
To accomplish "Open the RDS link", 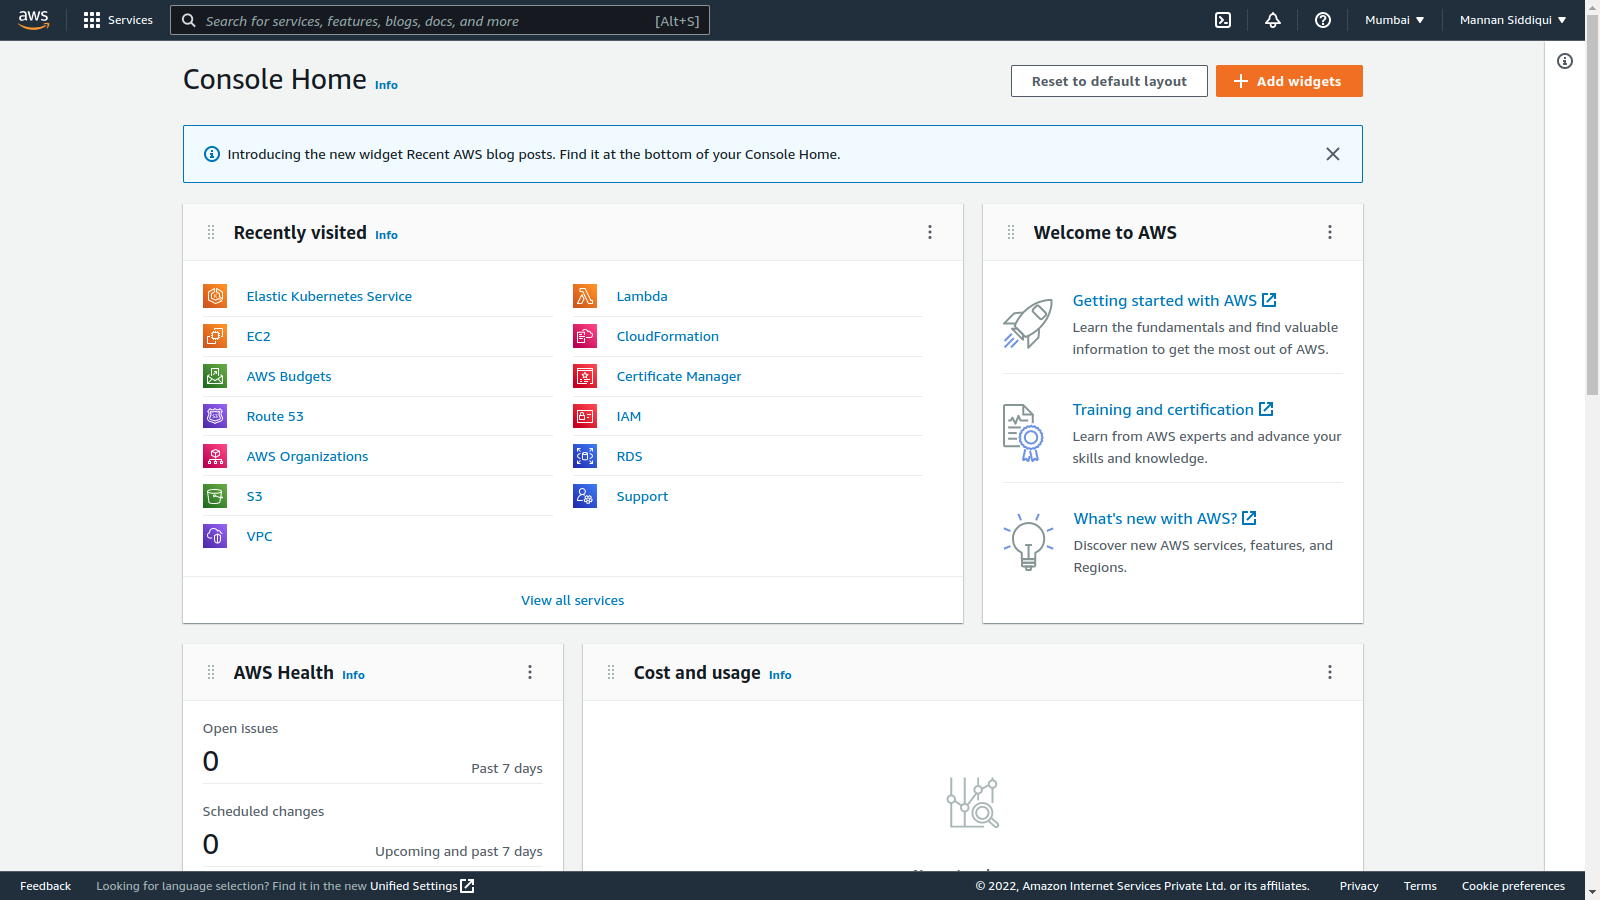I will click(x=629, y=456).
